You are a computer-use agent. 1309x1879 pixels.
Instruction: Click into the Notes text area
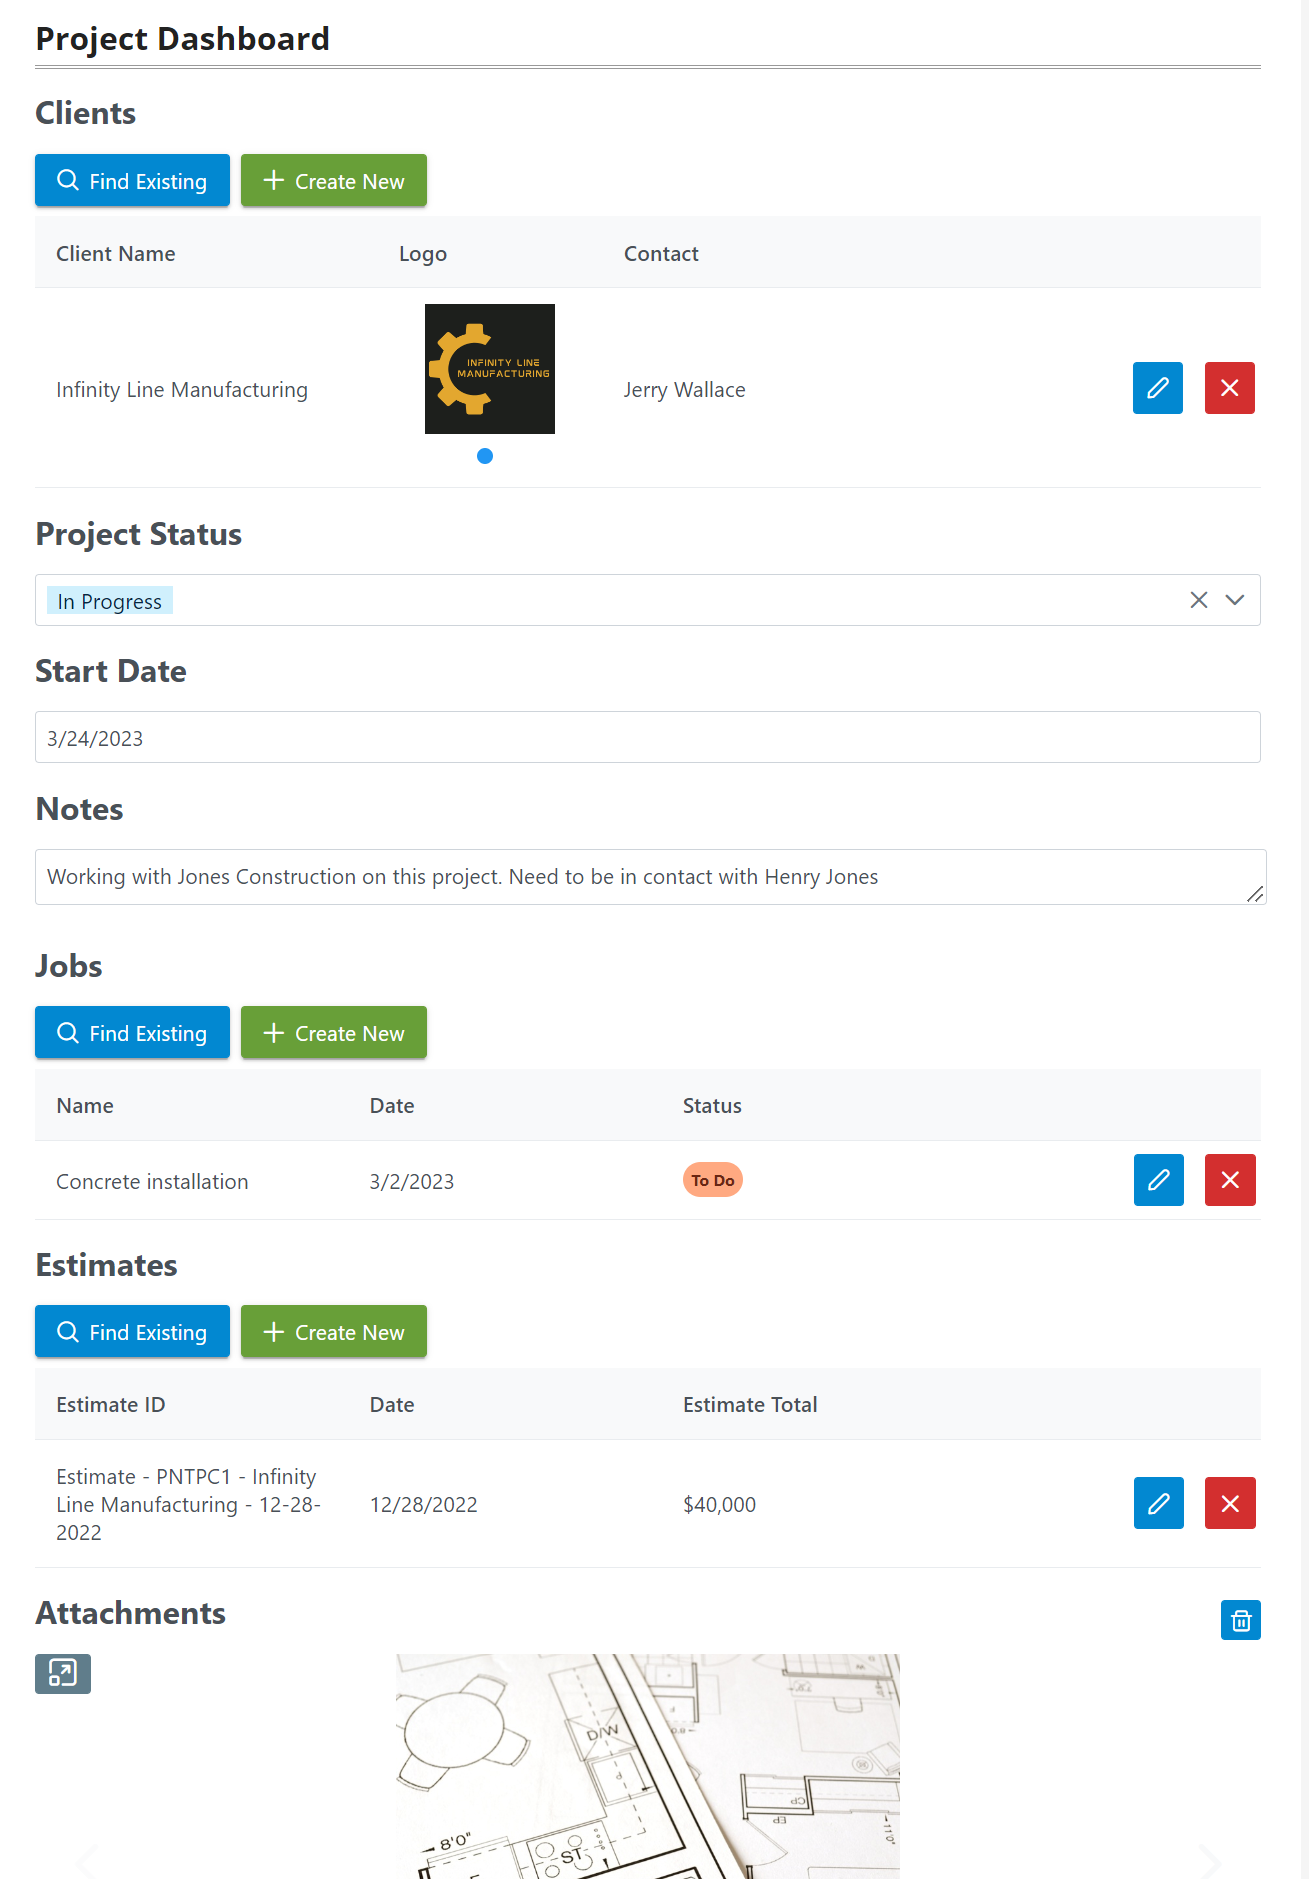(650, 877)
